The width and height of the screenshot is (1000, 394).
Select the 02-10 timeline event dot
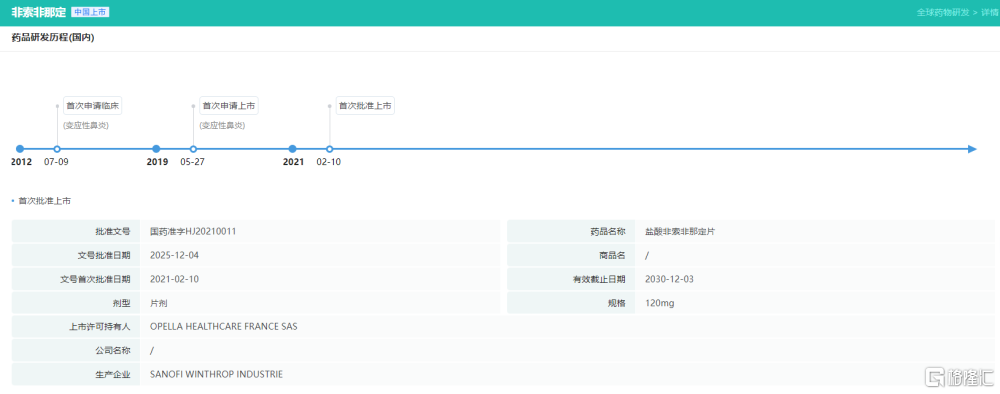click(330, 149)
